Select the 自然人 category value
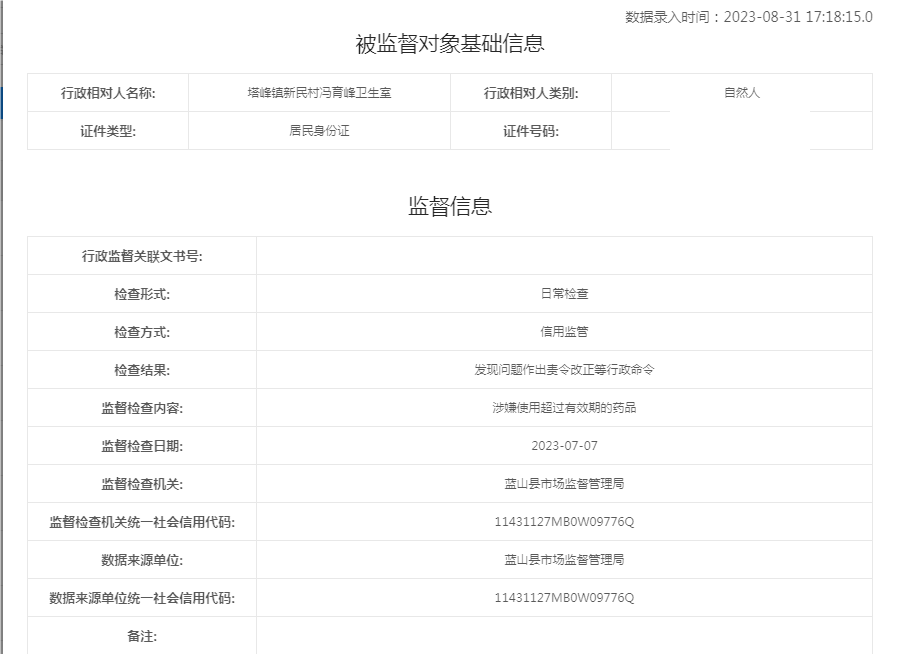Viewport: 897px width, 654px height. (741, 93)
